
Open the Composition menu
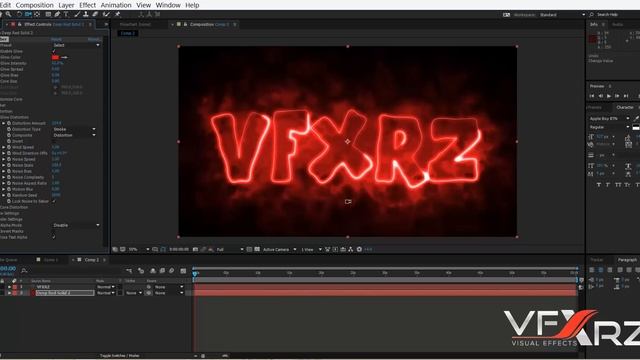34,5
